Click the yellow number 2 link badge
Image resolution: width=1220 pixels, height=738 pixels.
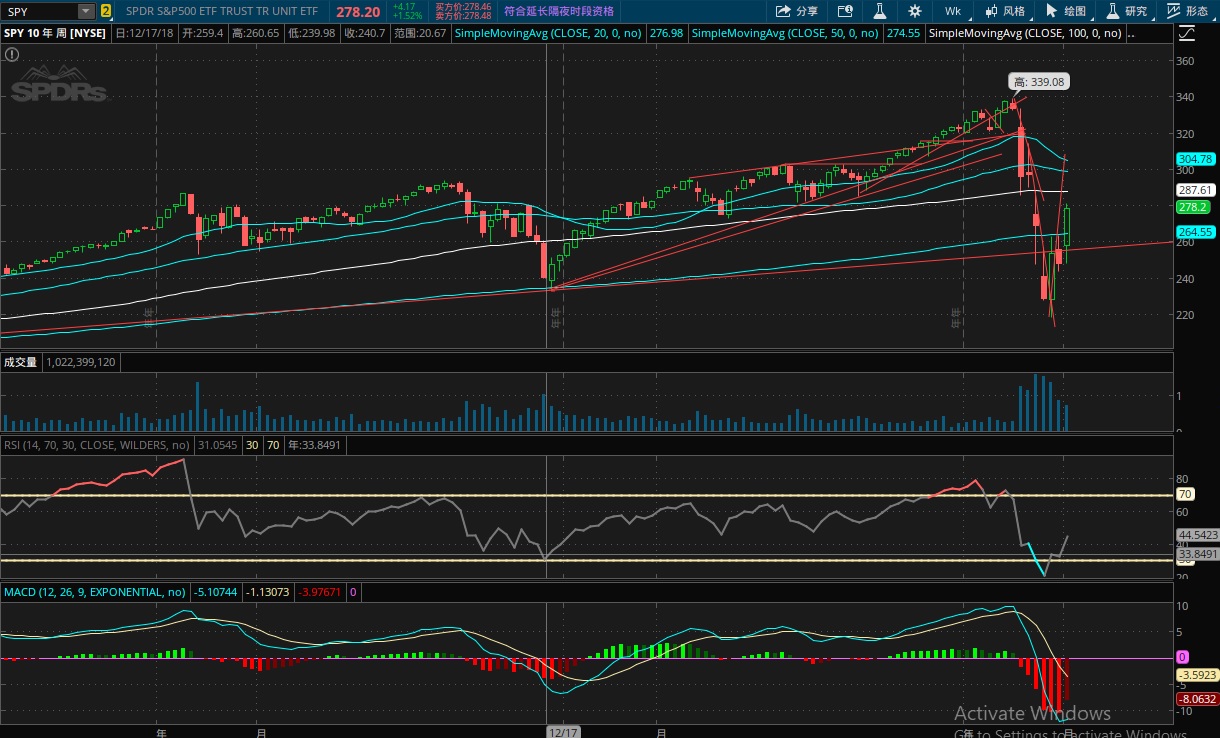click(105, 11)
